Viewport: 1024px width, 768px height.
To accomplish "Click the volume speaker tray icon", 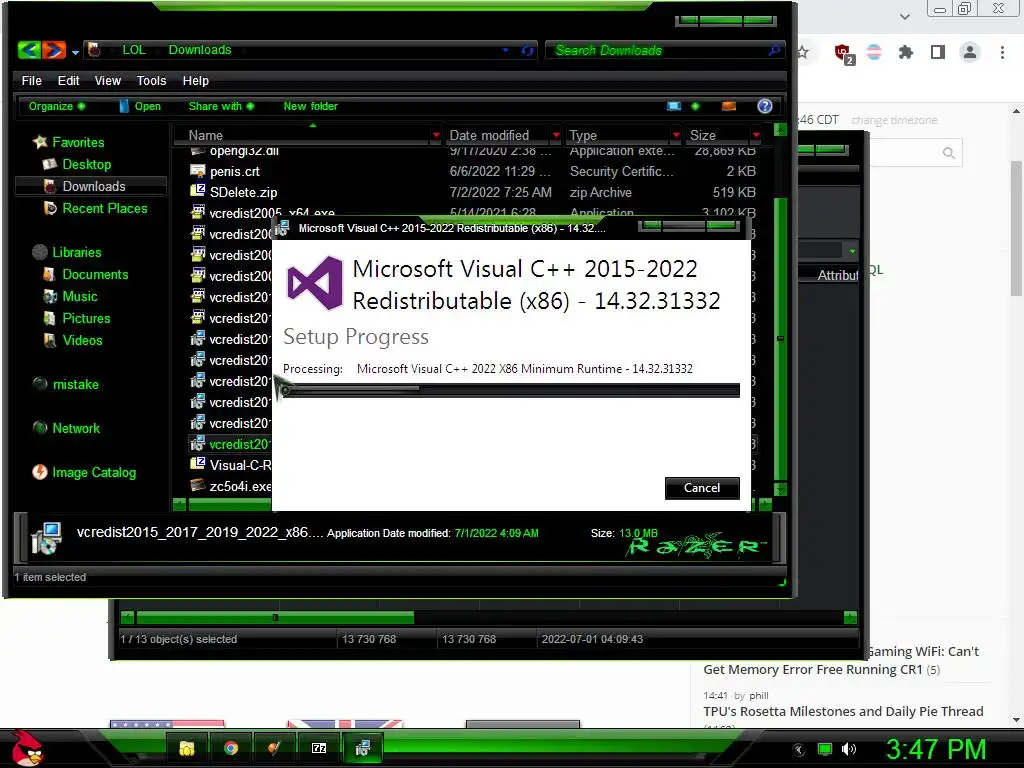I will tap(849, 749).
